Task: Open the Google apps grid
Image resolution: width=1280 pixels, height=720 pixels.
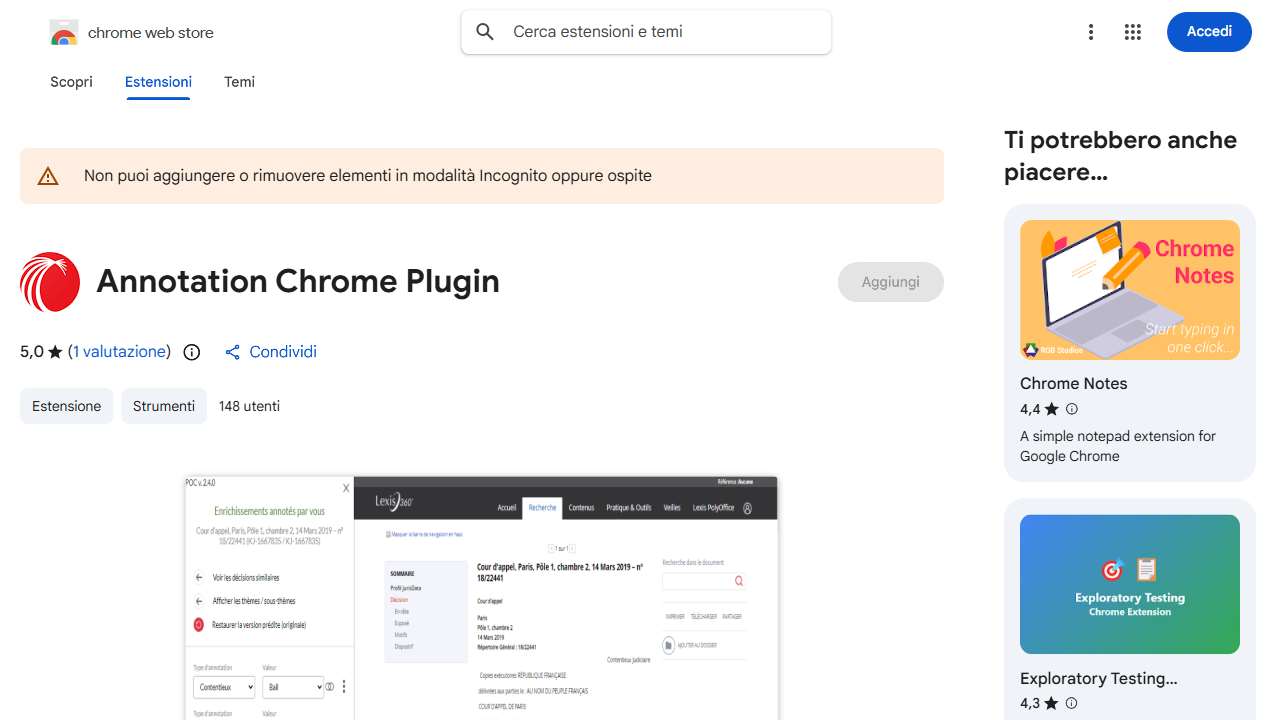Action: click(x=1133, y=31)
